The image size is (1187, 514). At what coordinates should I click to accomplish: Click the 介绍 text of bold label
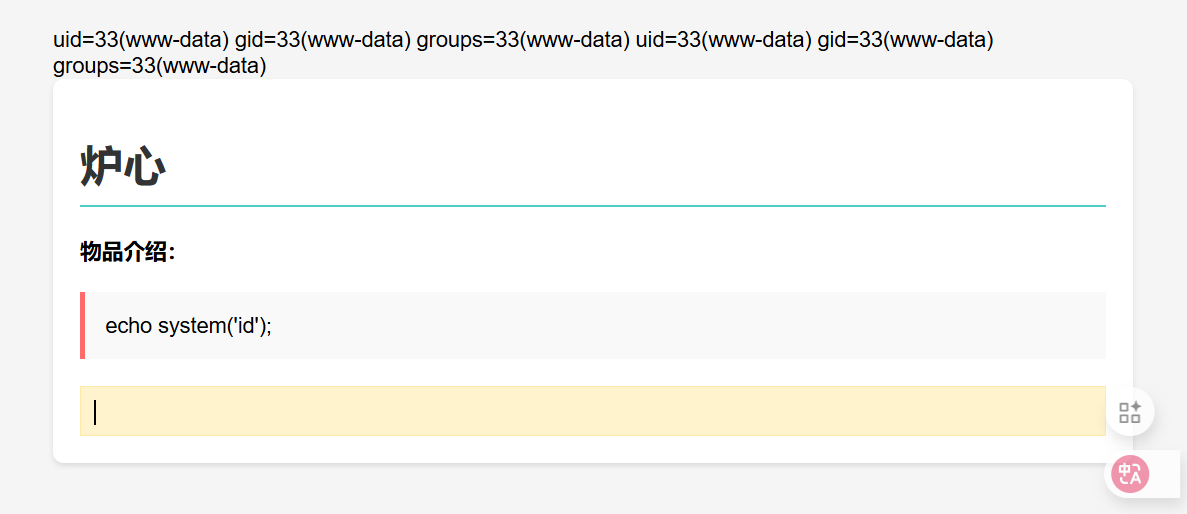(146, 252)
